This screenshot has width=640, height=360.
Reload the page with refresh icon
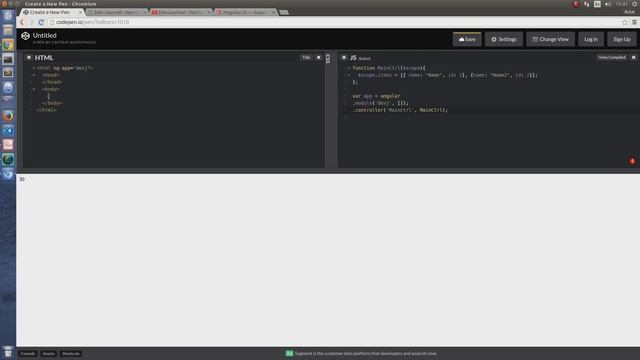click(41, 22)
